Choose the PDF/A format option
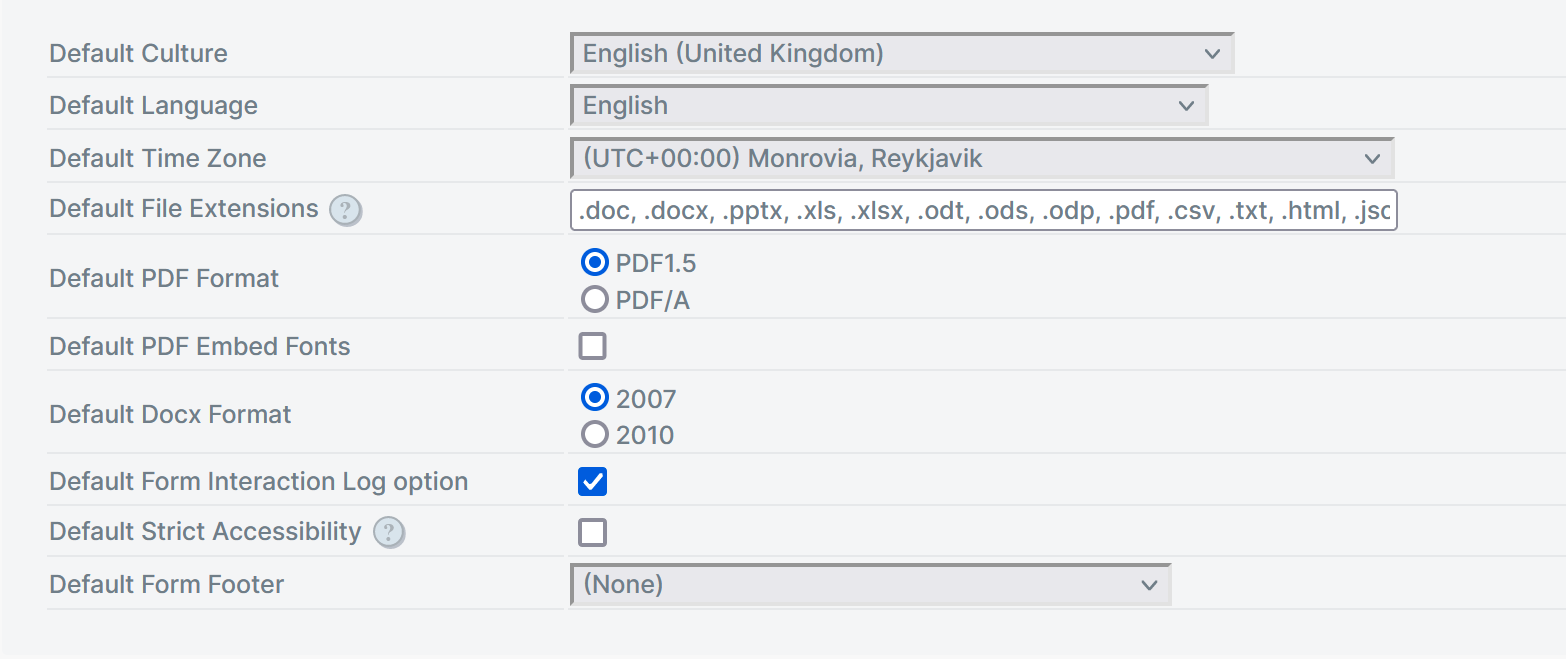The image size is (1566, 659). (x=595, y=299)
